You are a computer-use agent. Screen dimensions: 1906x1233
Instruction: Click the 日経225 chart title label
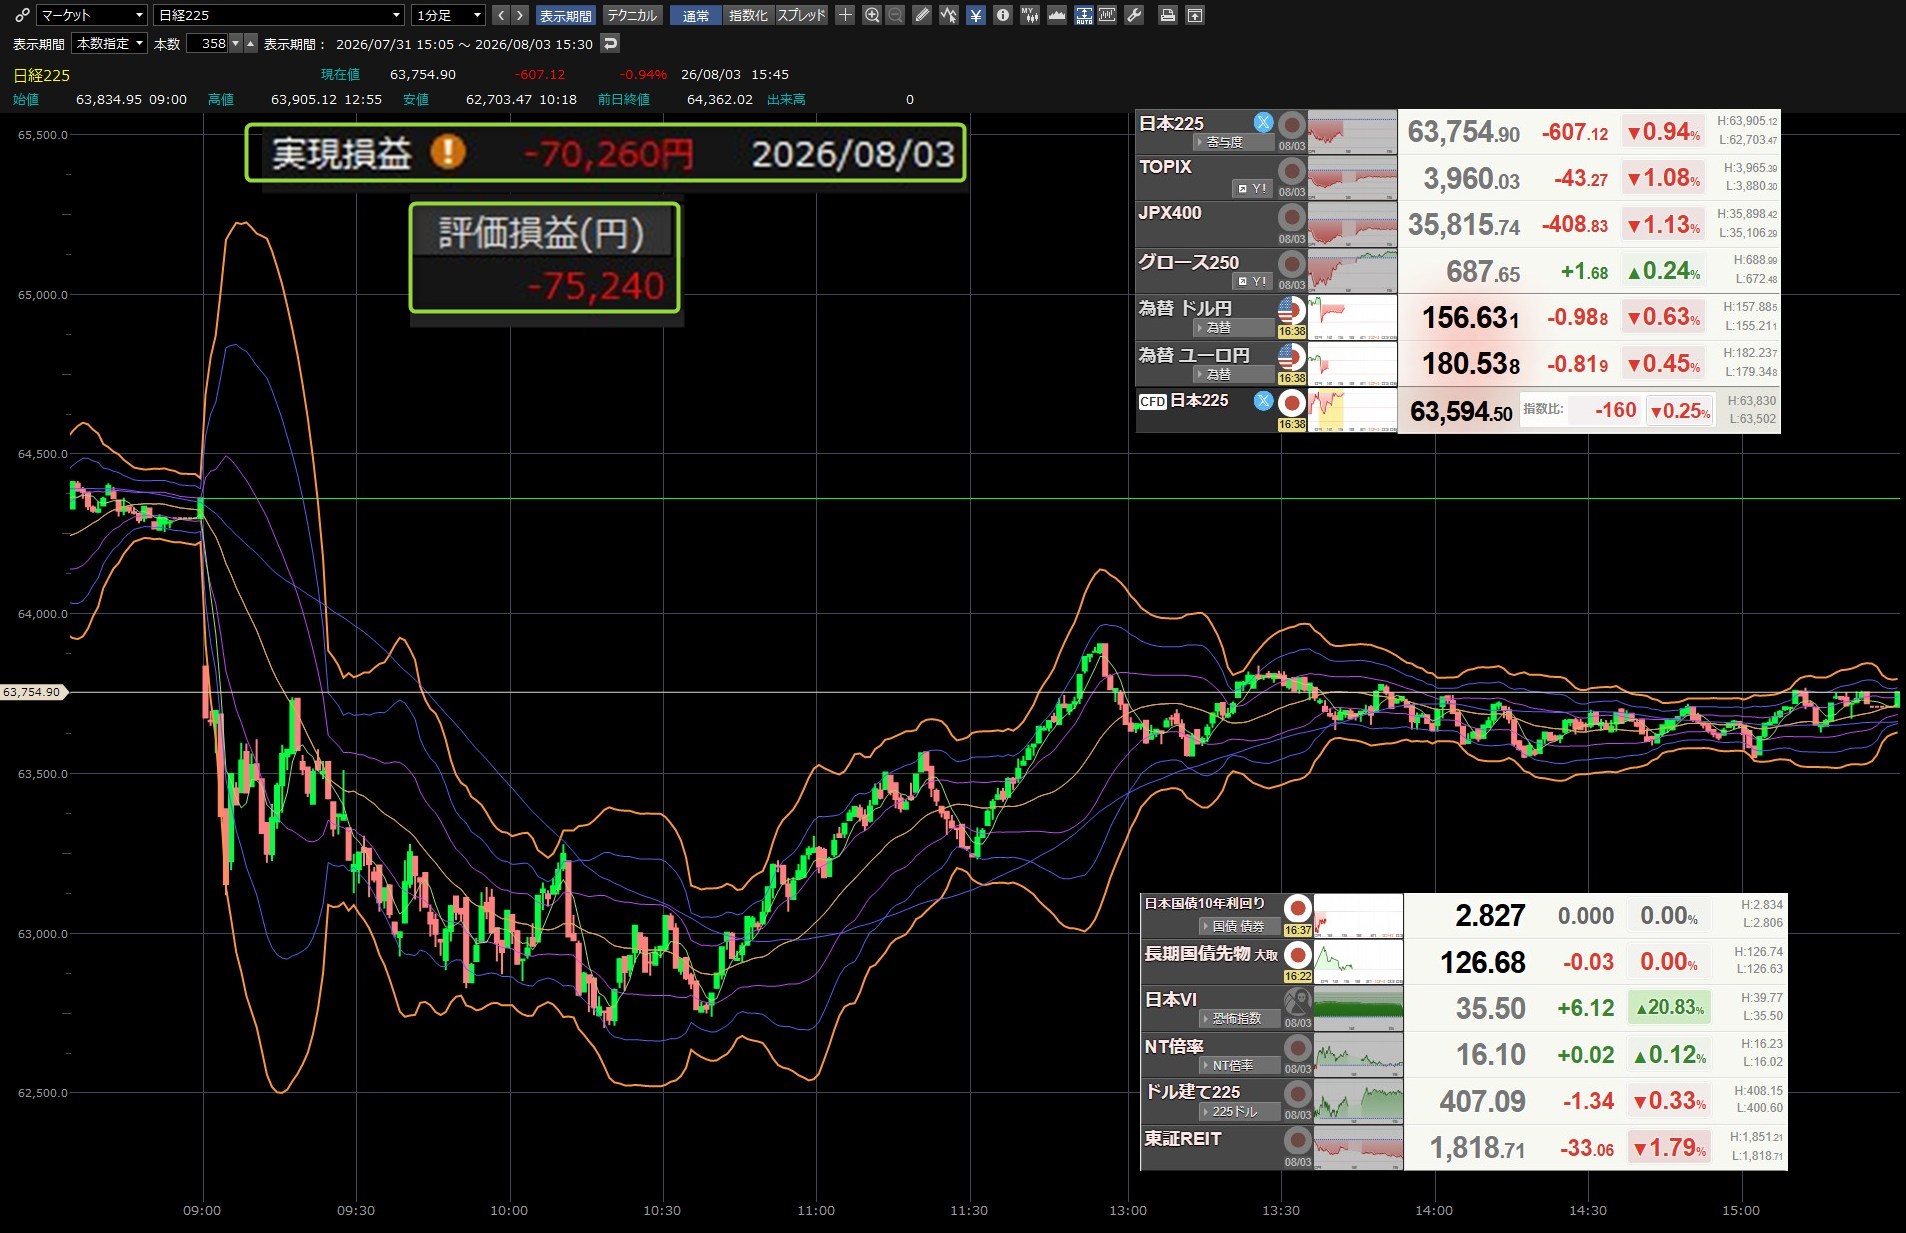pyautogui.click(x=42, y=75)
